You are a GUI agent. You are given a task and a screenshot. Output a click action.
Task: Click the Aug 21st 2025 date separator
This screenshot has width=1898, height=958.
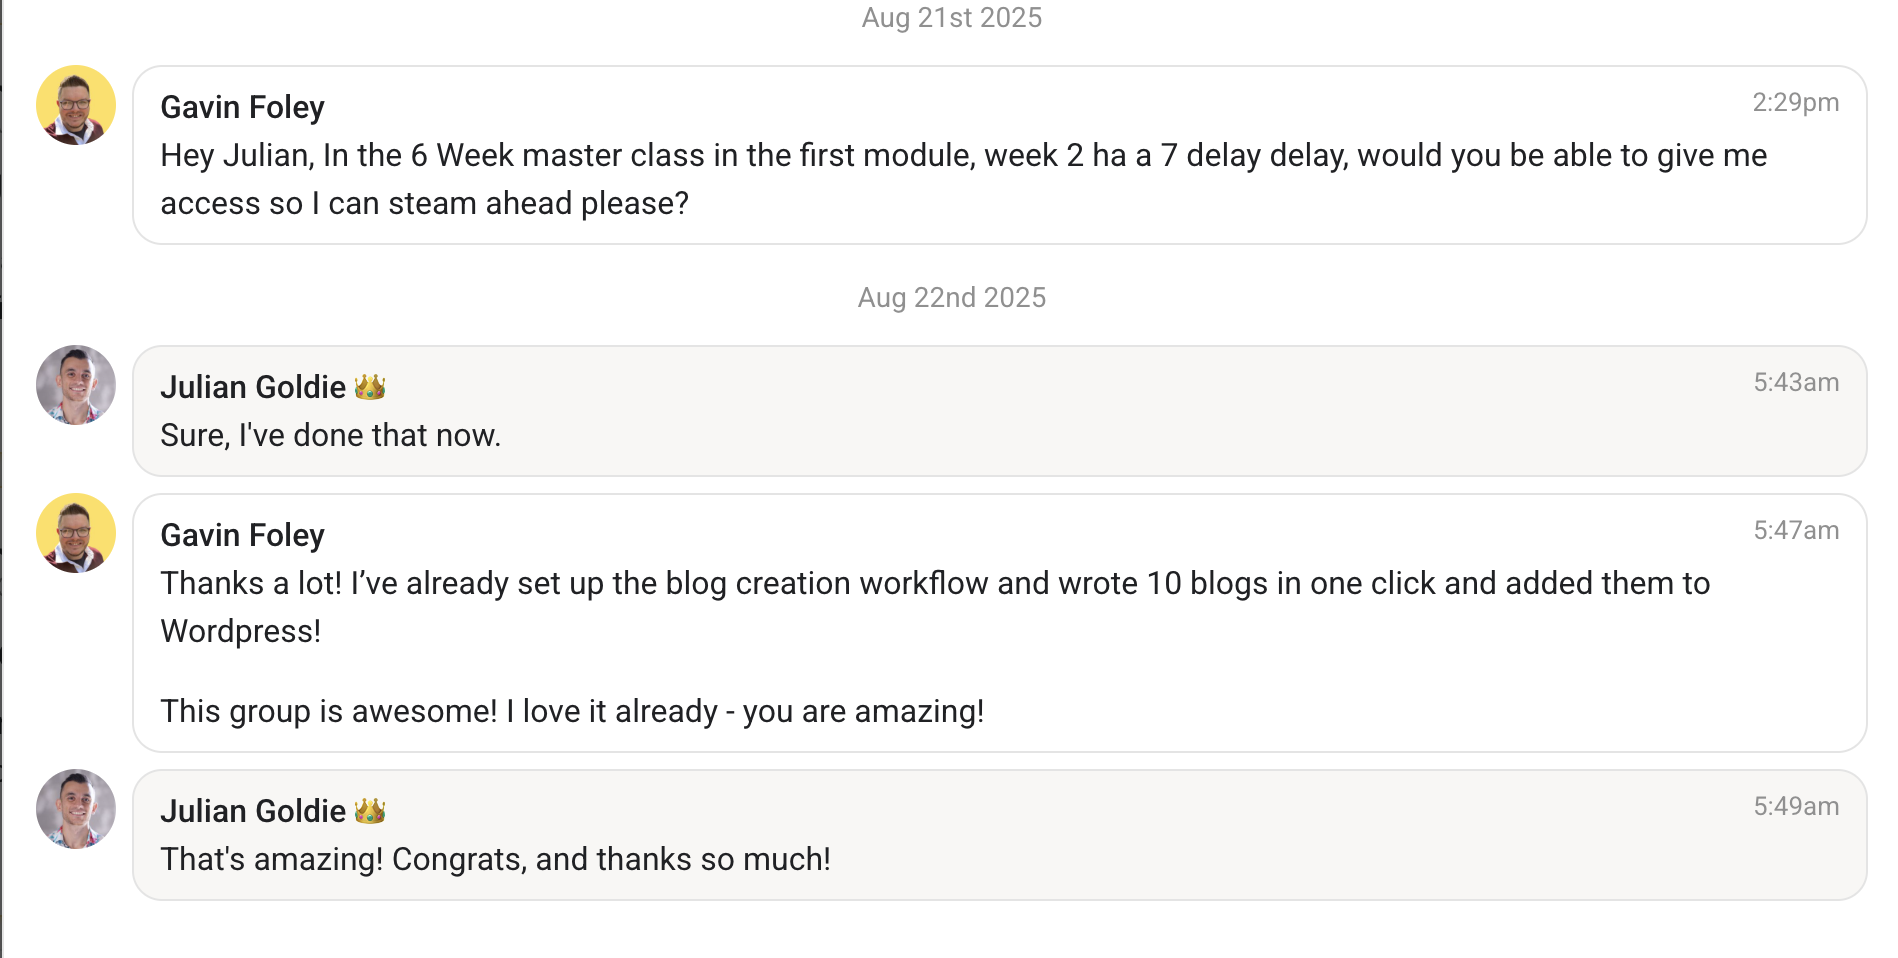click(x=952, y=18)
